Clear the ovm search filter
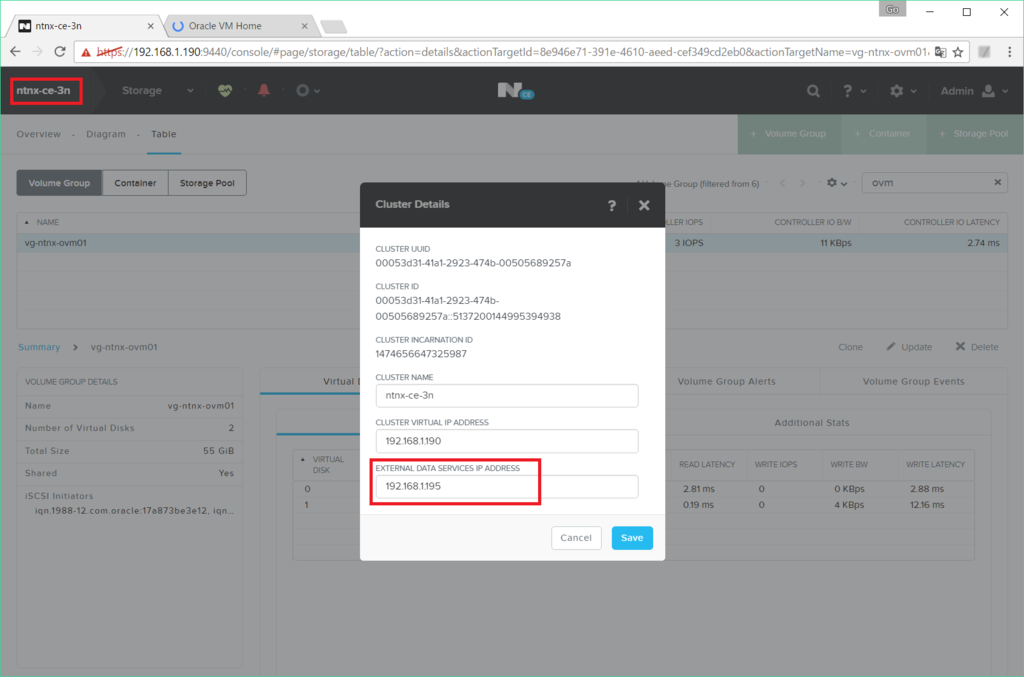The height and width of the screenshot is (677, 1024). click(x=998, y=183)
